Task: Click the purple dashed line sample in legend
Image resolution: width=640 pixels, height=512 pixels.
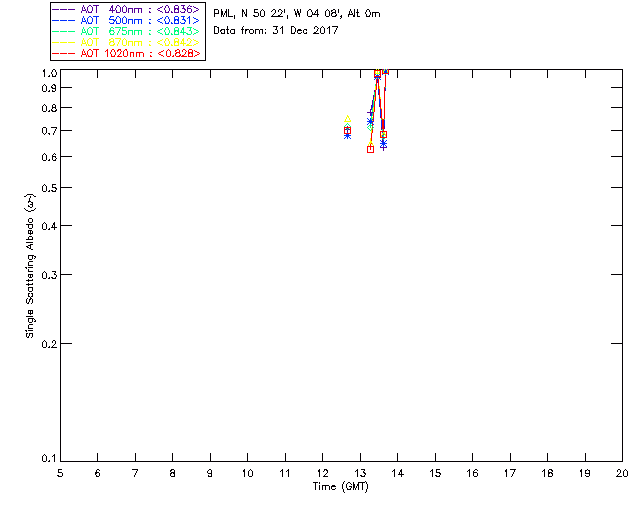Action: pos(63,9)
